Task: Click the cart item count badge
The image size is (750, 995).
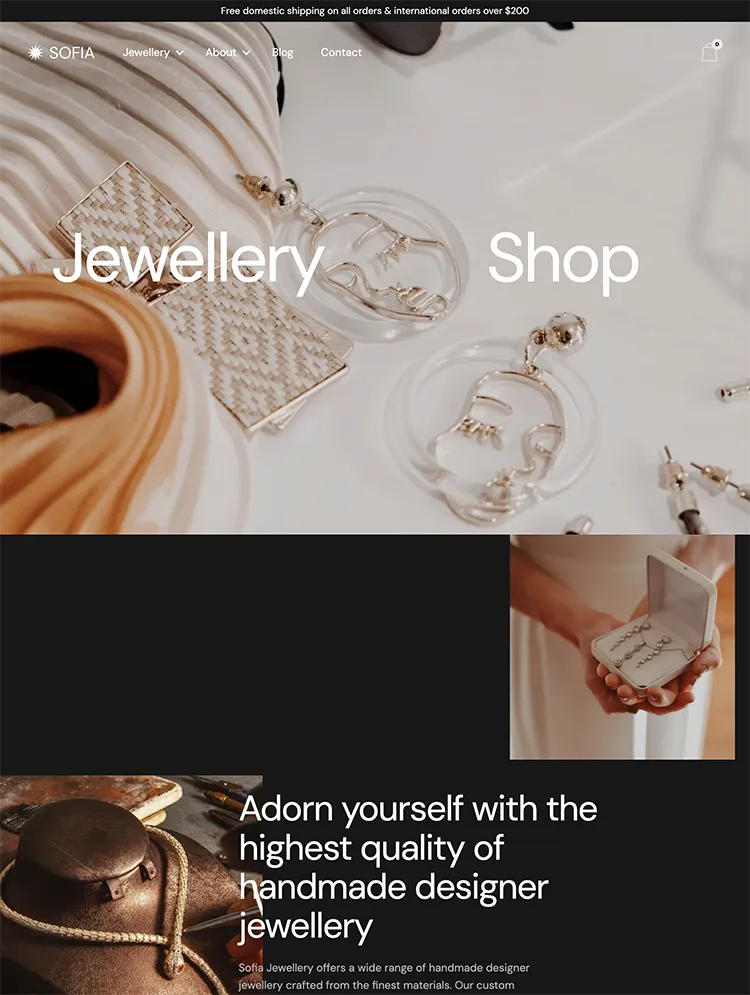Action: pos(717,44)
